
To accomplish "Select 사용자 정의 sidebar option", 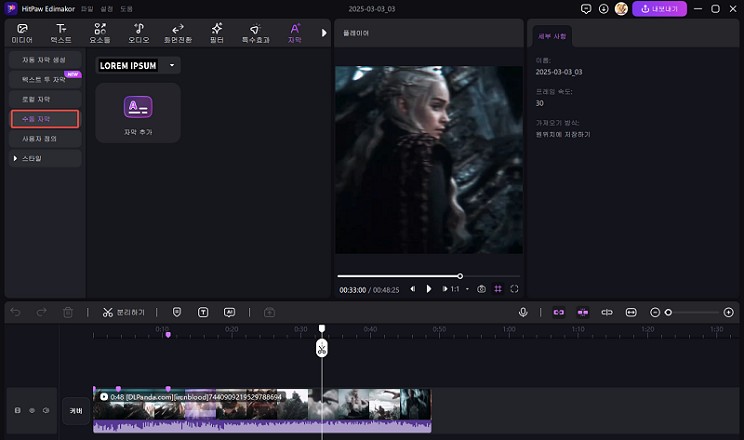I will (x=45, y=139).
